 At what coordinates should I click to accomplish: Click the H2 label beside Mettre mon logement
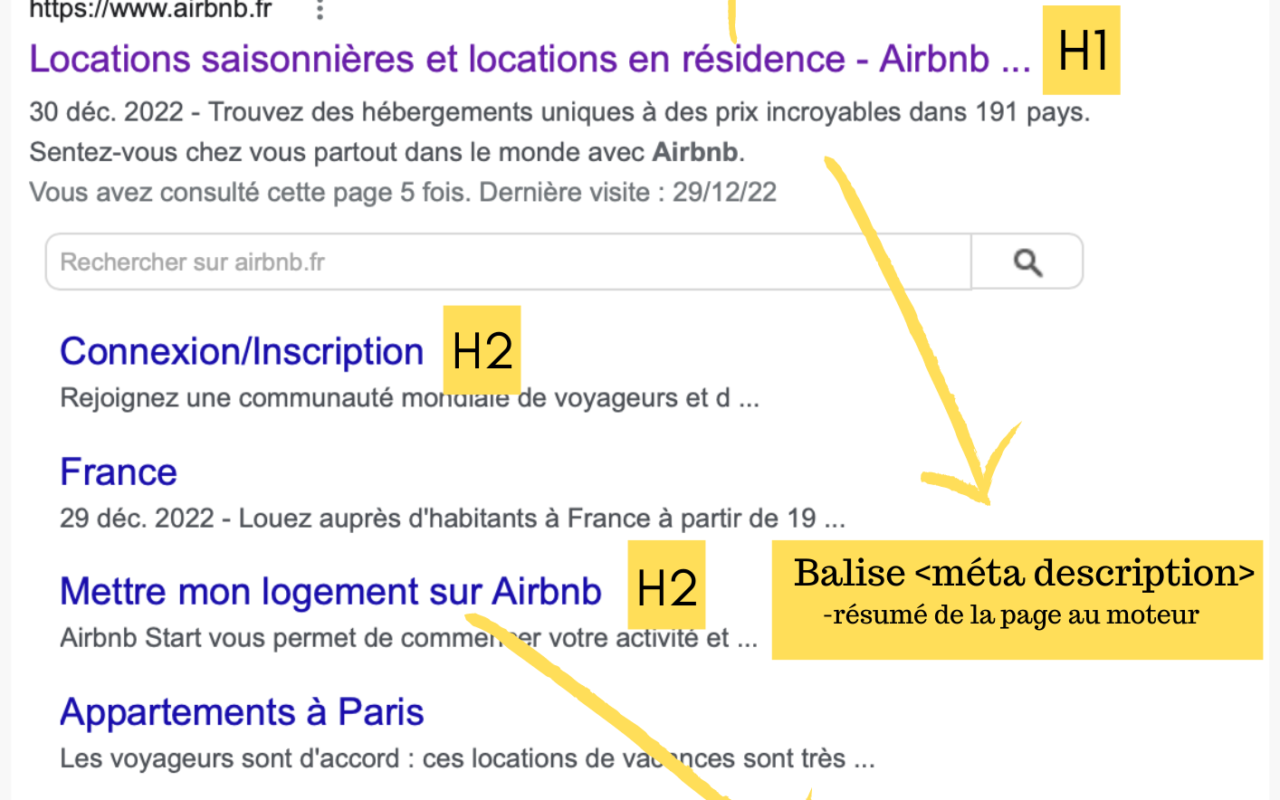point(667,586)
